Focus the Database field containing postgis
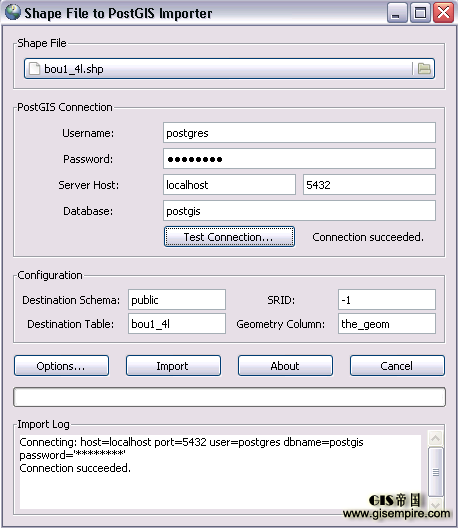Viewport: 458px width, 528px height. [x=299, y=210]
